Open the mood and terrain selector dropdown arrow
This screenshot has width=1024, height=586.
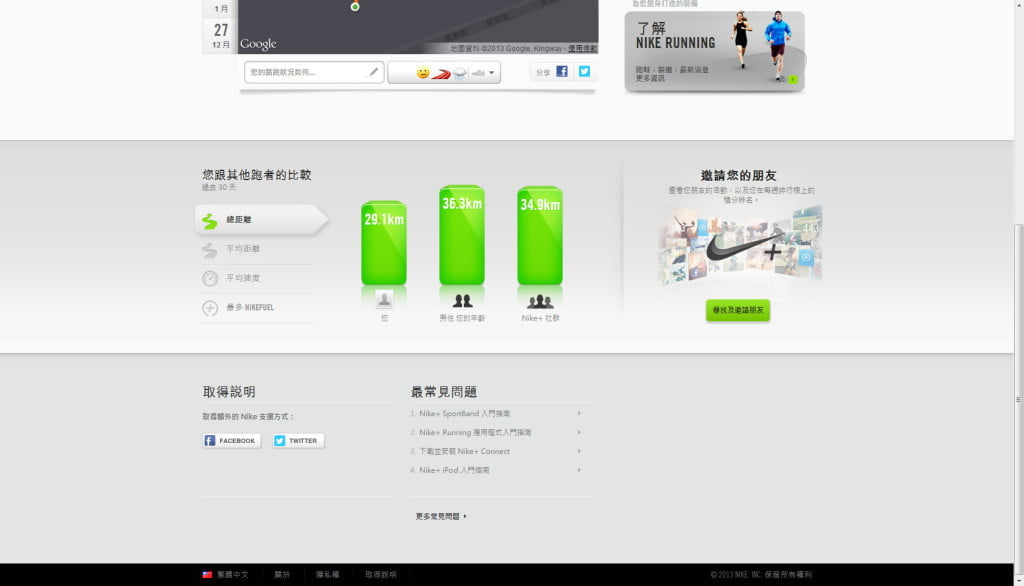[x=491, y=73]
